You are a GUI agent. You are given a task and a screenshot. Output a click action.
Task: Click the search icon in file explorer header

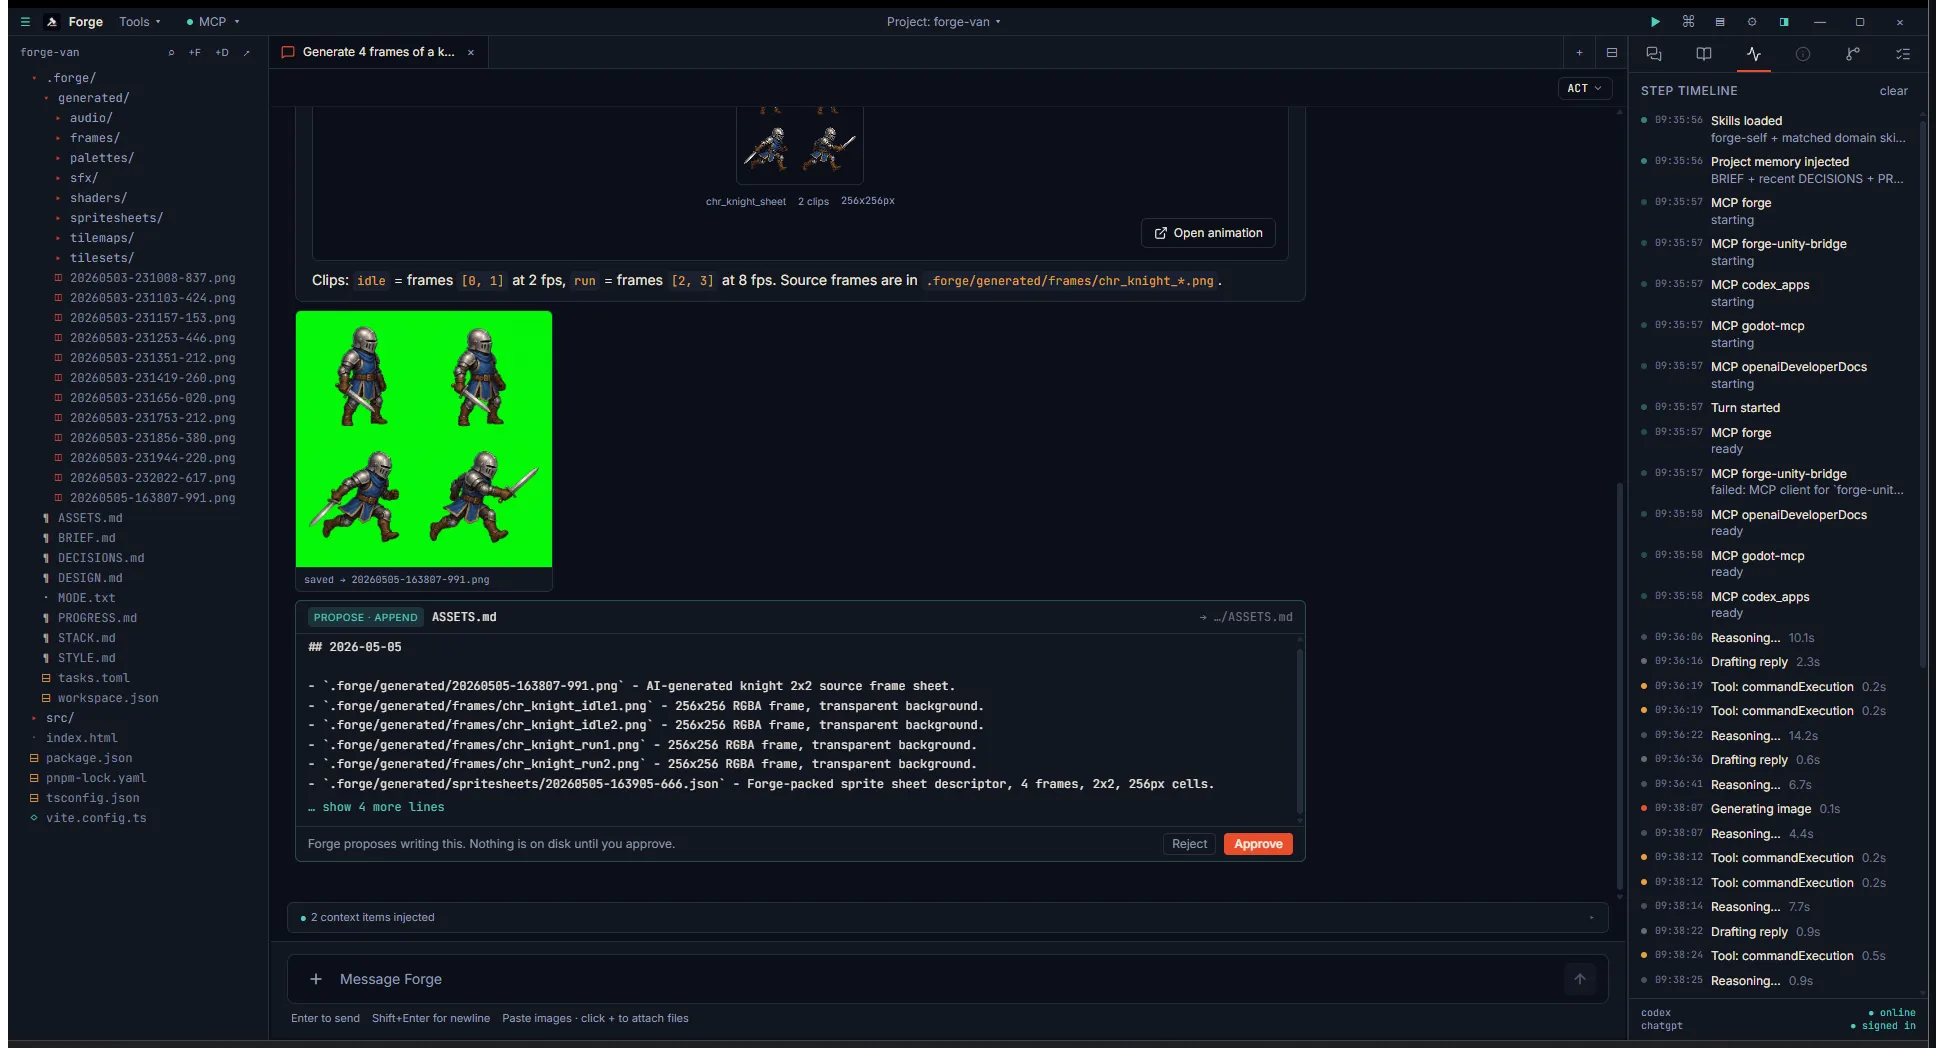[171, 52]
